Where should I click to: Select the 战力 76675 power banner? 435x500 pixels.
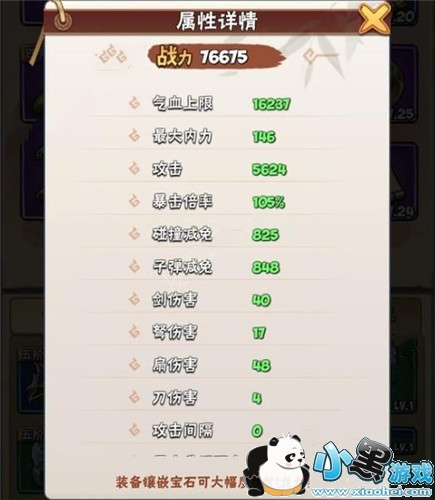click(x=217, y=57)
